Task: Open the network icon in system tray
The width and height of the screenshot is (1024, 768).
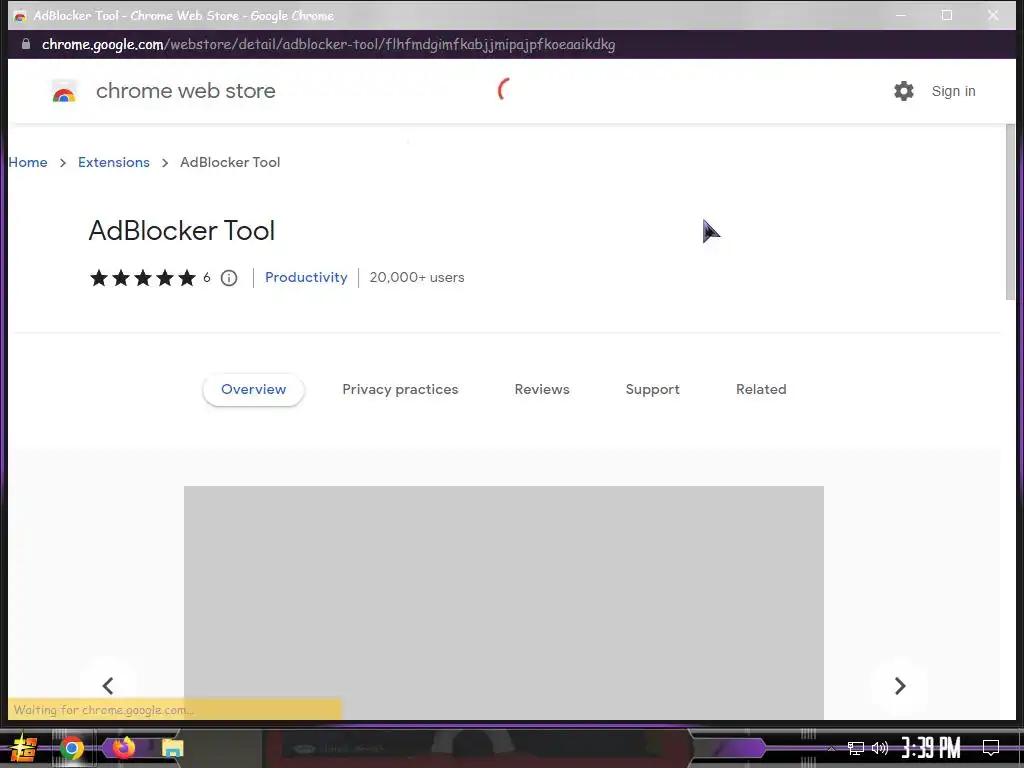Action: 856,748
